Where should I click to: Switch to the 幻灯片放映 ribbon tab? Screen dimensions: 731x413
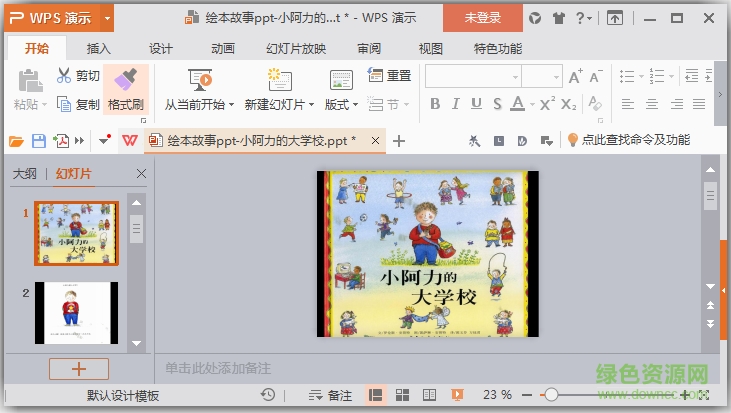(x=296, y=48)
